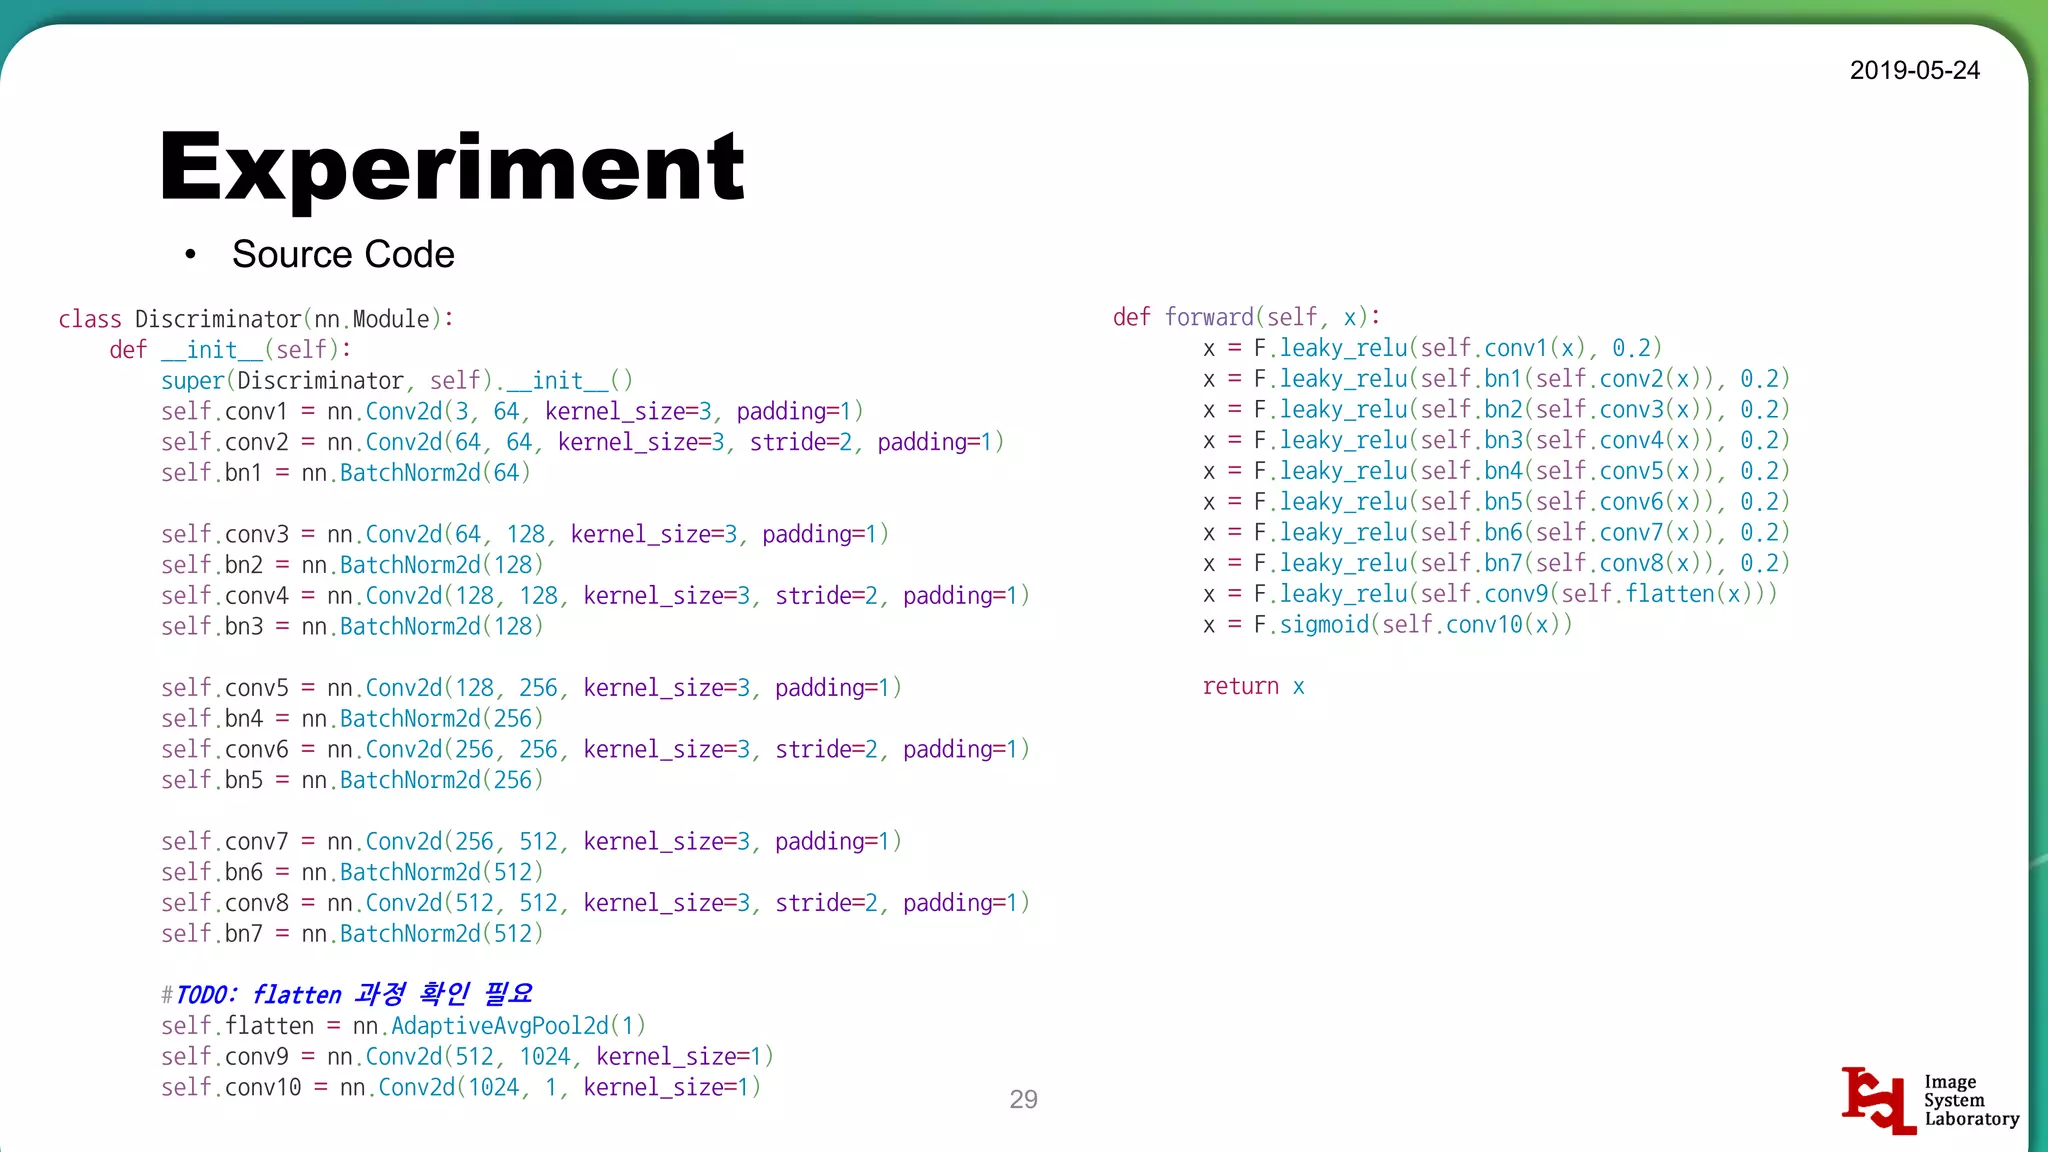Click the Source Code bullet text
Viewport: 2048px width, 1152px height.
click(343, 255)
